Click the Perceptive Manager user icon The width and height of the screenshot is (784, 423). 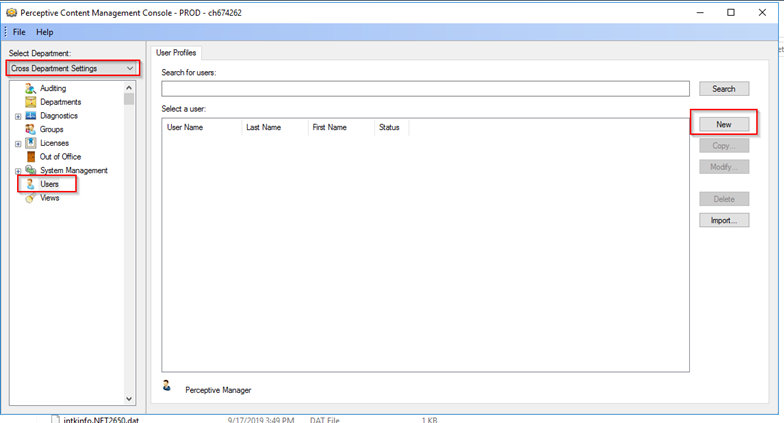[167, 385]
